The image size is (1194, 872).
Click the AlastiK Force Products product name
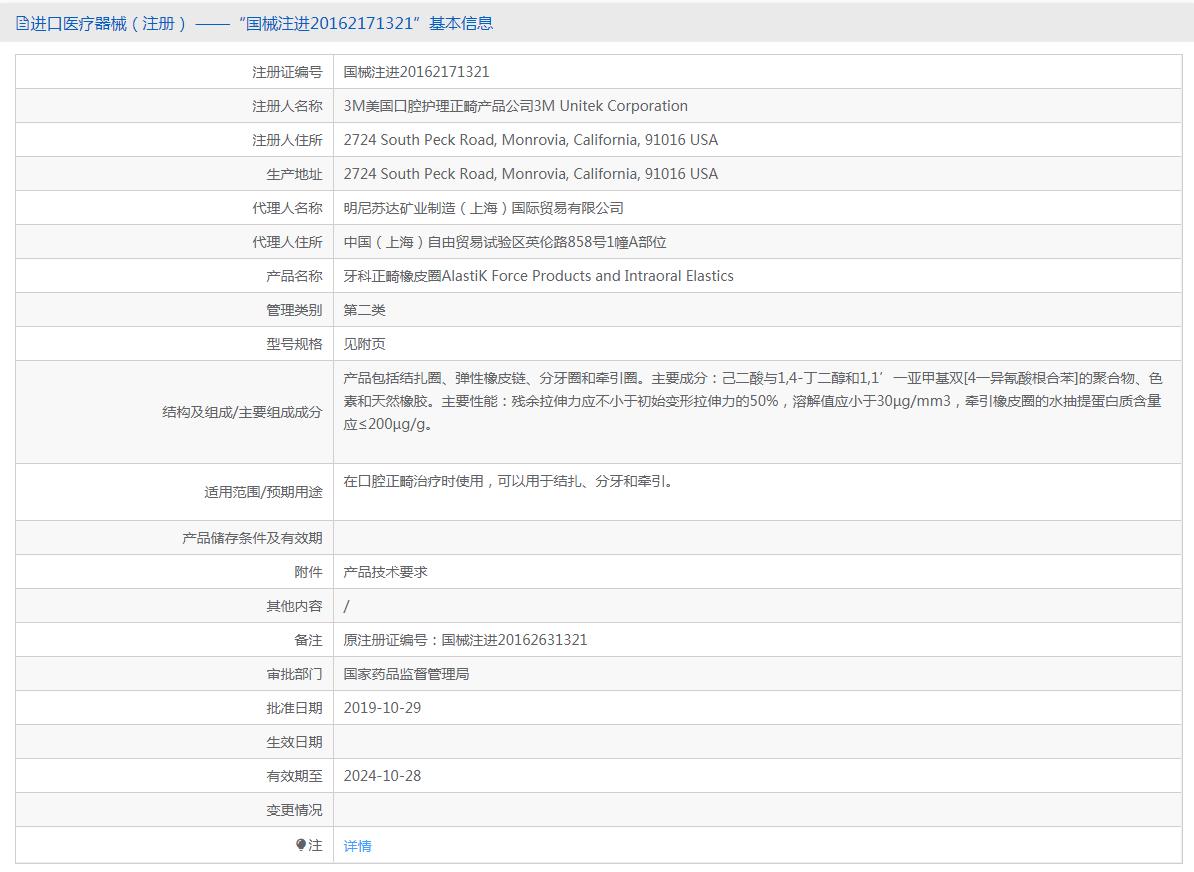click(x=538, y=276)
